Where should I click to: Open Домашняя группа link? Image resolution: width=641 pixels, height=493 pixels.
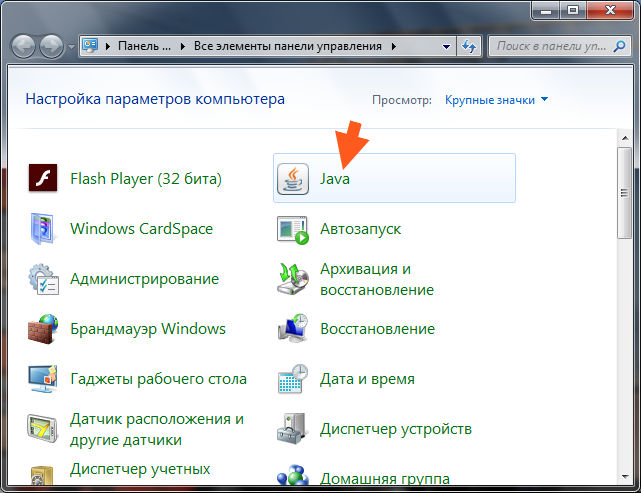(x=385, y=478)
